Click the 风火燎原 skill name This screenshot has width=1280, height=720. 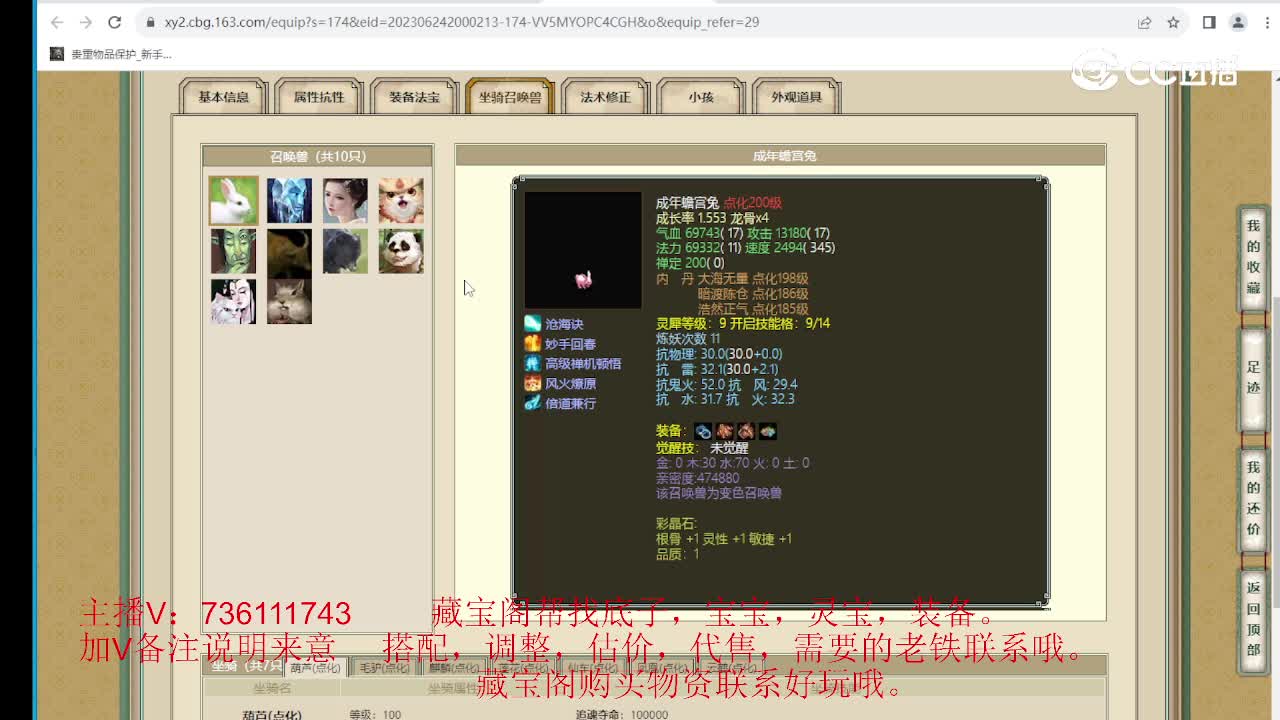[570, 384]
